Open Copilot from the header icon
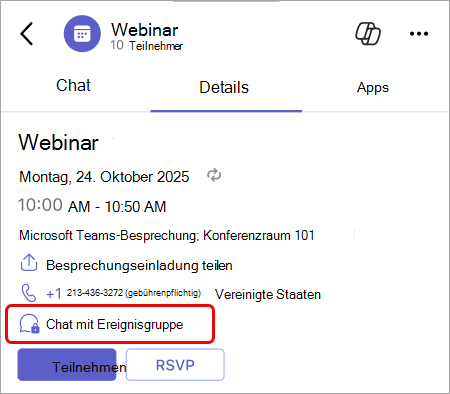Image resolution: width=450 pixels, height=394 pixels. 368,33
